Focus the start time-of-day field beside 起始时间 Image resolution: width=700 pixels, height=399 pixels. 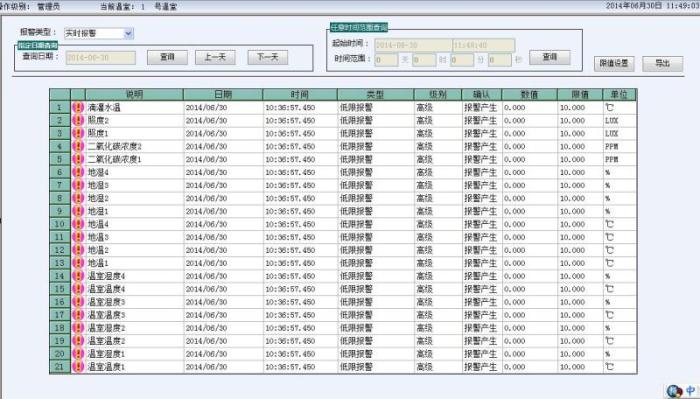pos(484,45)
